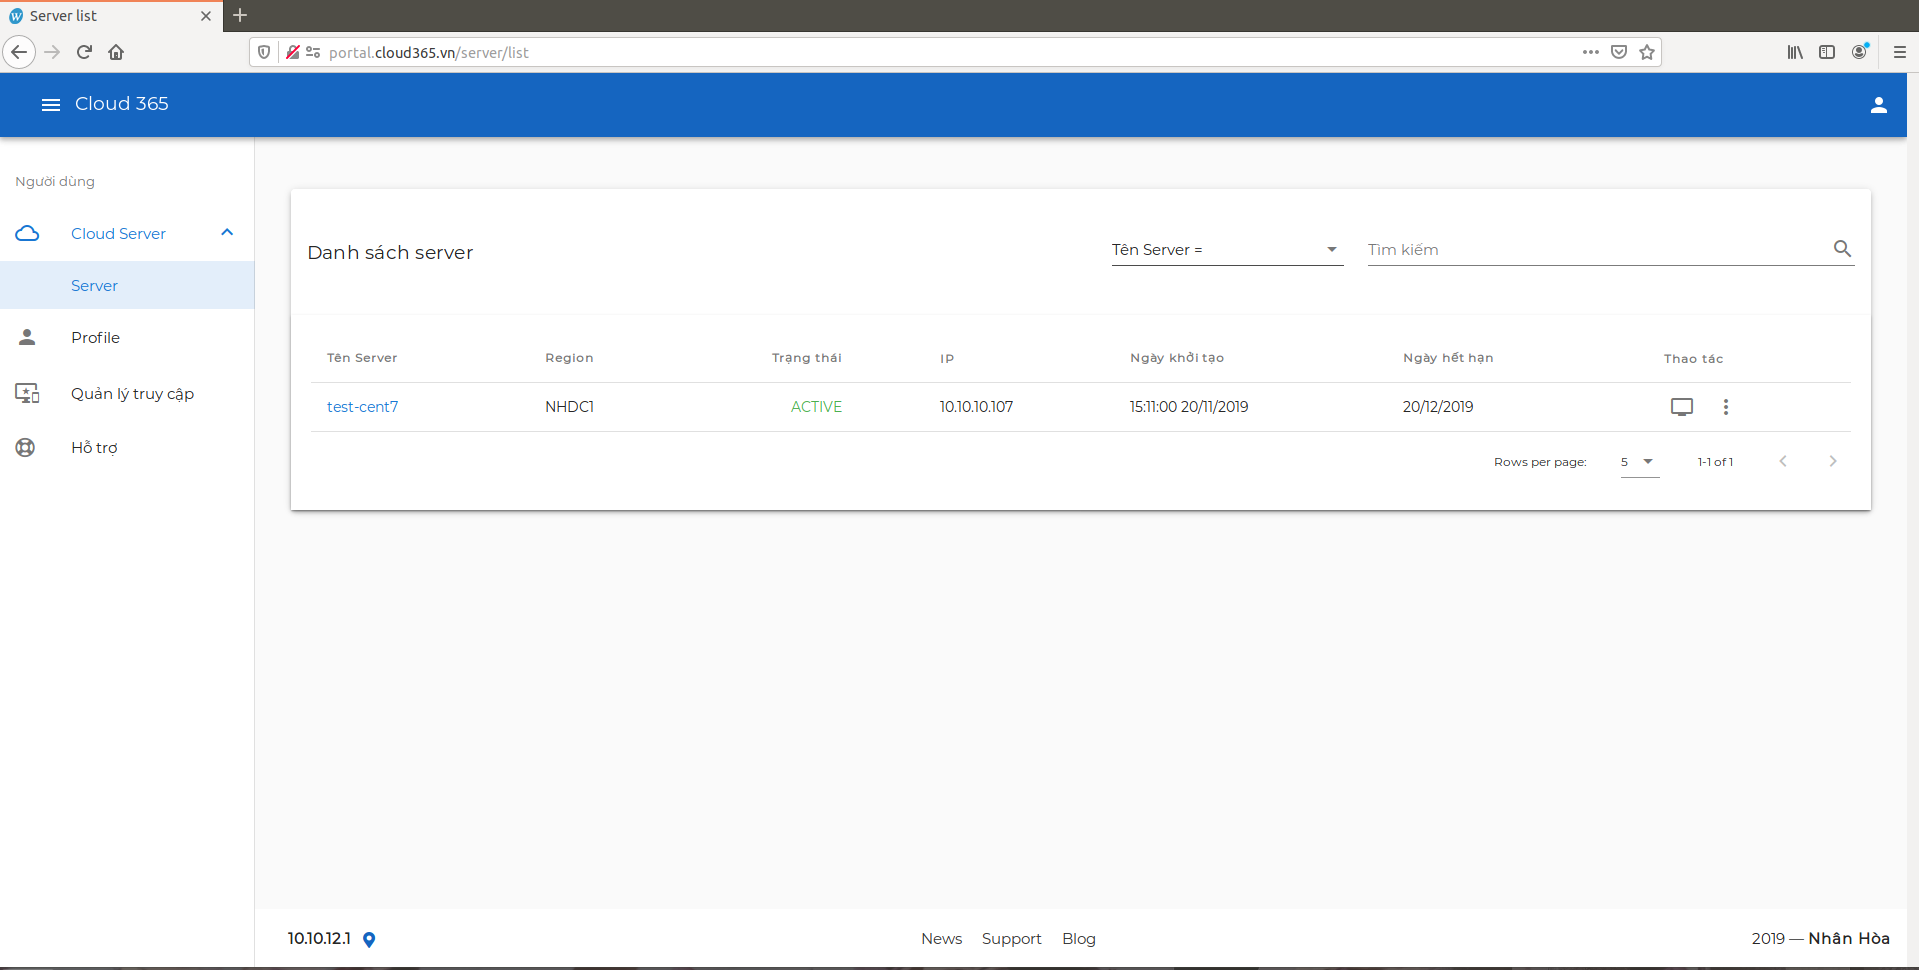The height and width of the screenshot is (970, 1919).
Task: Click the Region column header
Action: coord(569,358)
